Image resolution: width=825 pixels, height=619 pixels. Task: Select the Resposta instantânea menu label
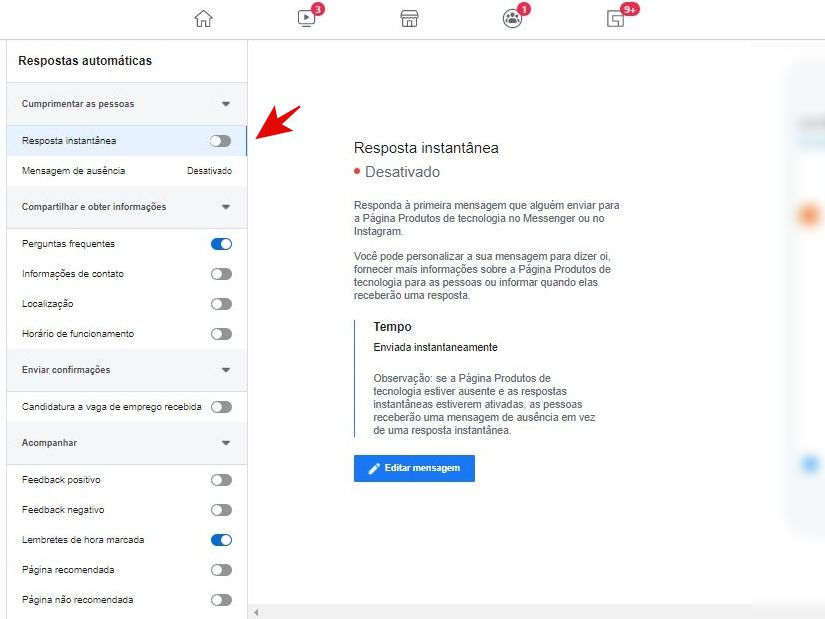click(69, 141)
